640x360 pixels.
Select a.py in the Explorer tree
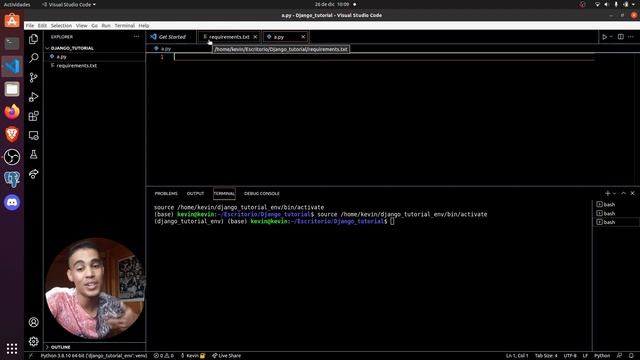pyautogui.click(x=94, y=57)
